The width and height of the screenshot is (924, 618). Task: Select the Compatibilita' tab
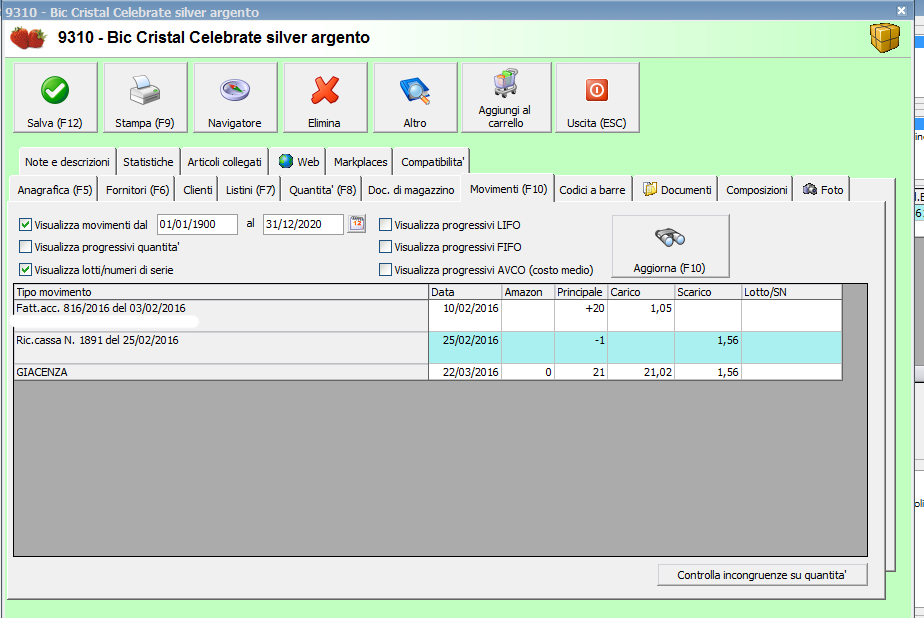click(x=432, y=161)
